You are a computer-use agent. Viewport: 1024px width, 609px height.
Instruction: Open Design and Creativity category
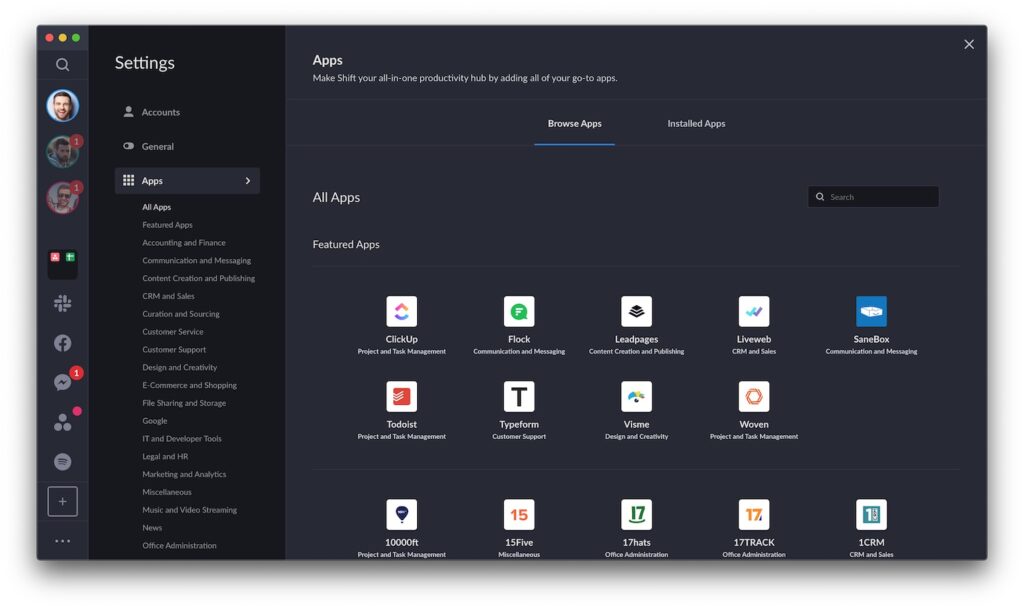pyautogui.click(x=180, y=367)
